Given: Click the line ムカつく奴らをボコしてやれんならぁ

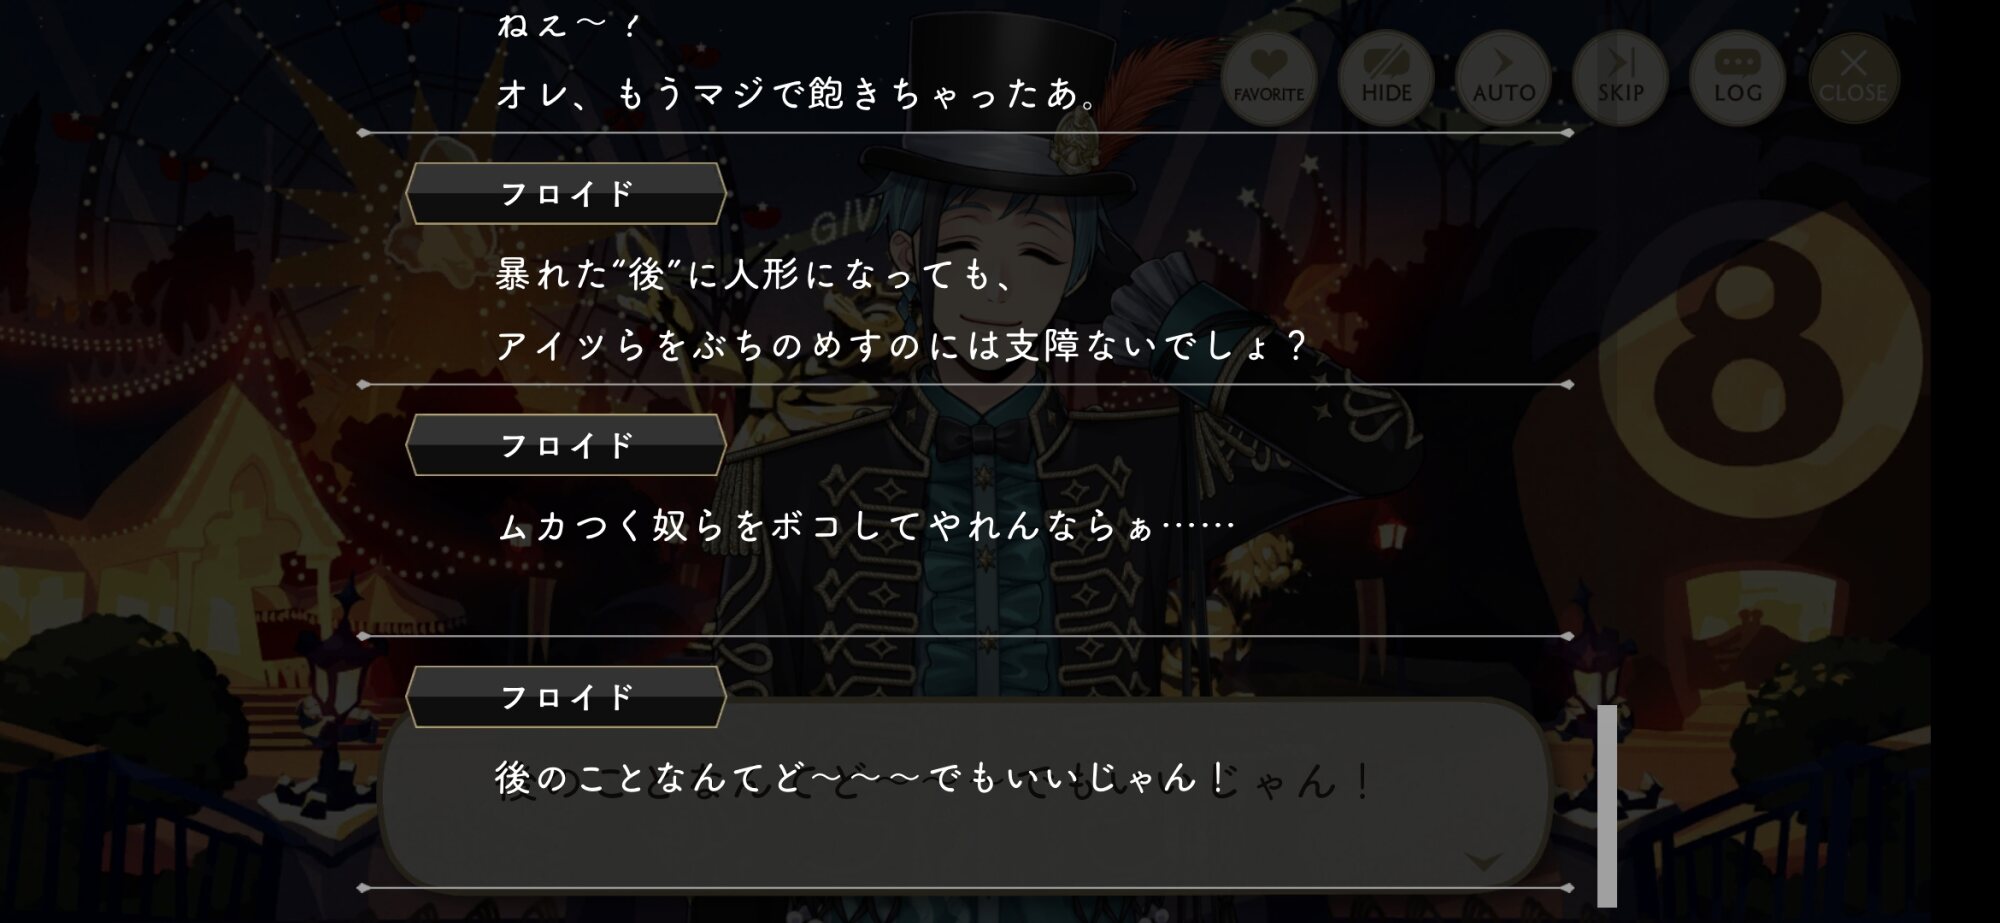Looking at the screenshot, I should click(x=866, y=526).
